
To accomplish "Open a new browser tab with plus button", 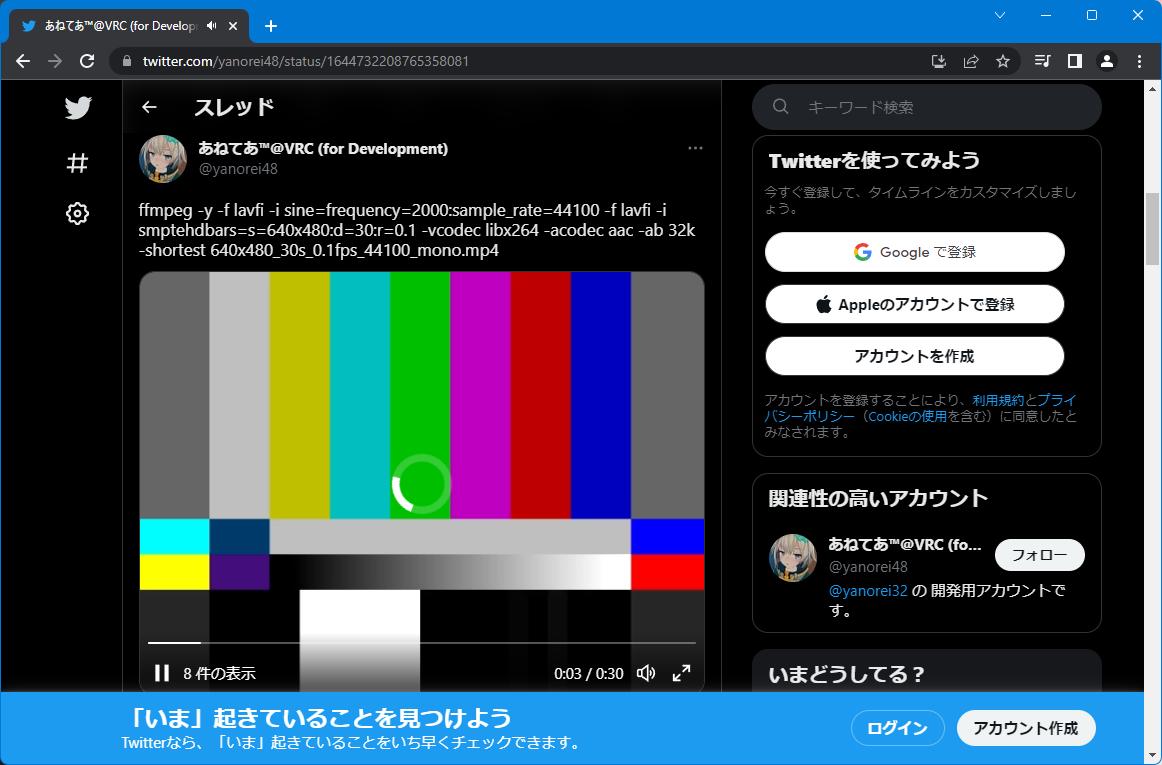I will coord(270,26).
